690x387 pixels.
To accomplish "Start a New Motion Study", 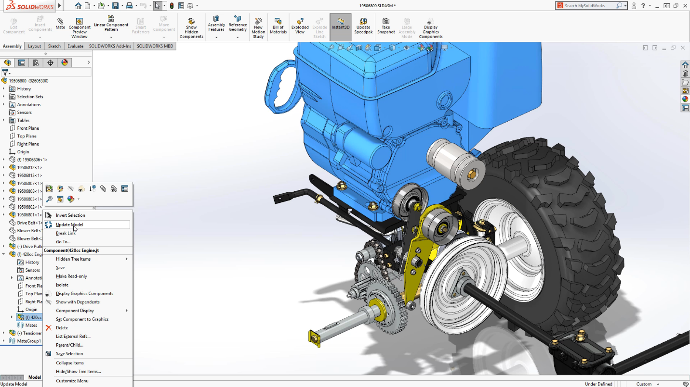I will point(258,28).
